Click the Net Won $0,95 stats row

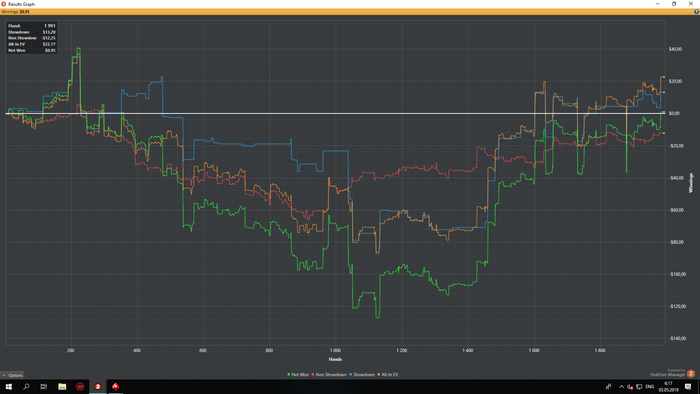tap(32, 50)
